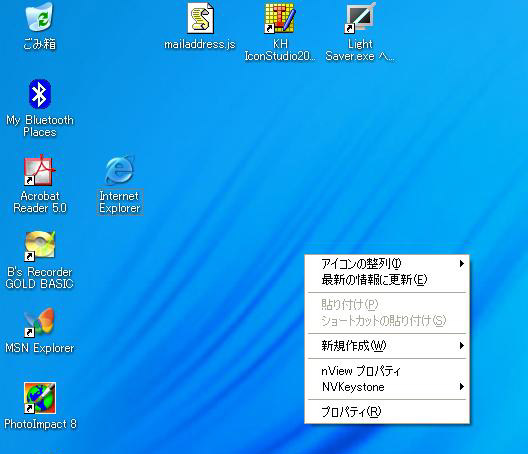Expand the アイコンの整列 submenu arrow
The width and height of the screenshot is (528, 454).
(462, 263)
